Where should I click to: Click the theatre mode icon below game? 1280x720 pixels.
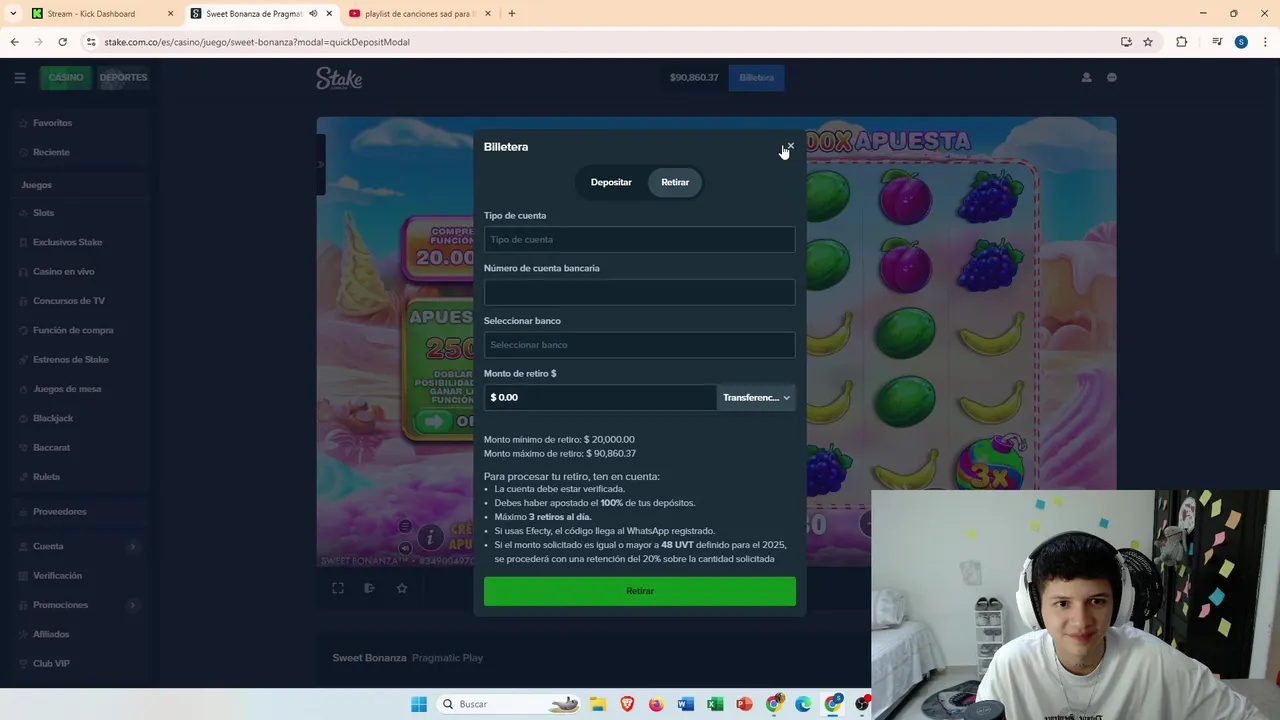[x=369, y=588]
